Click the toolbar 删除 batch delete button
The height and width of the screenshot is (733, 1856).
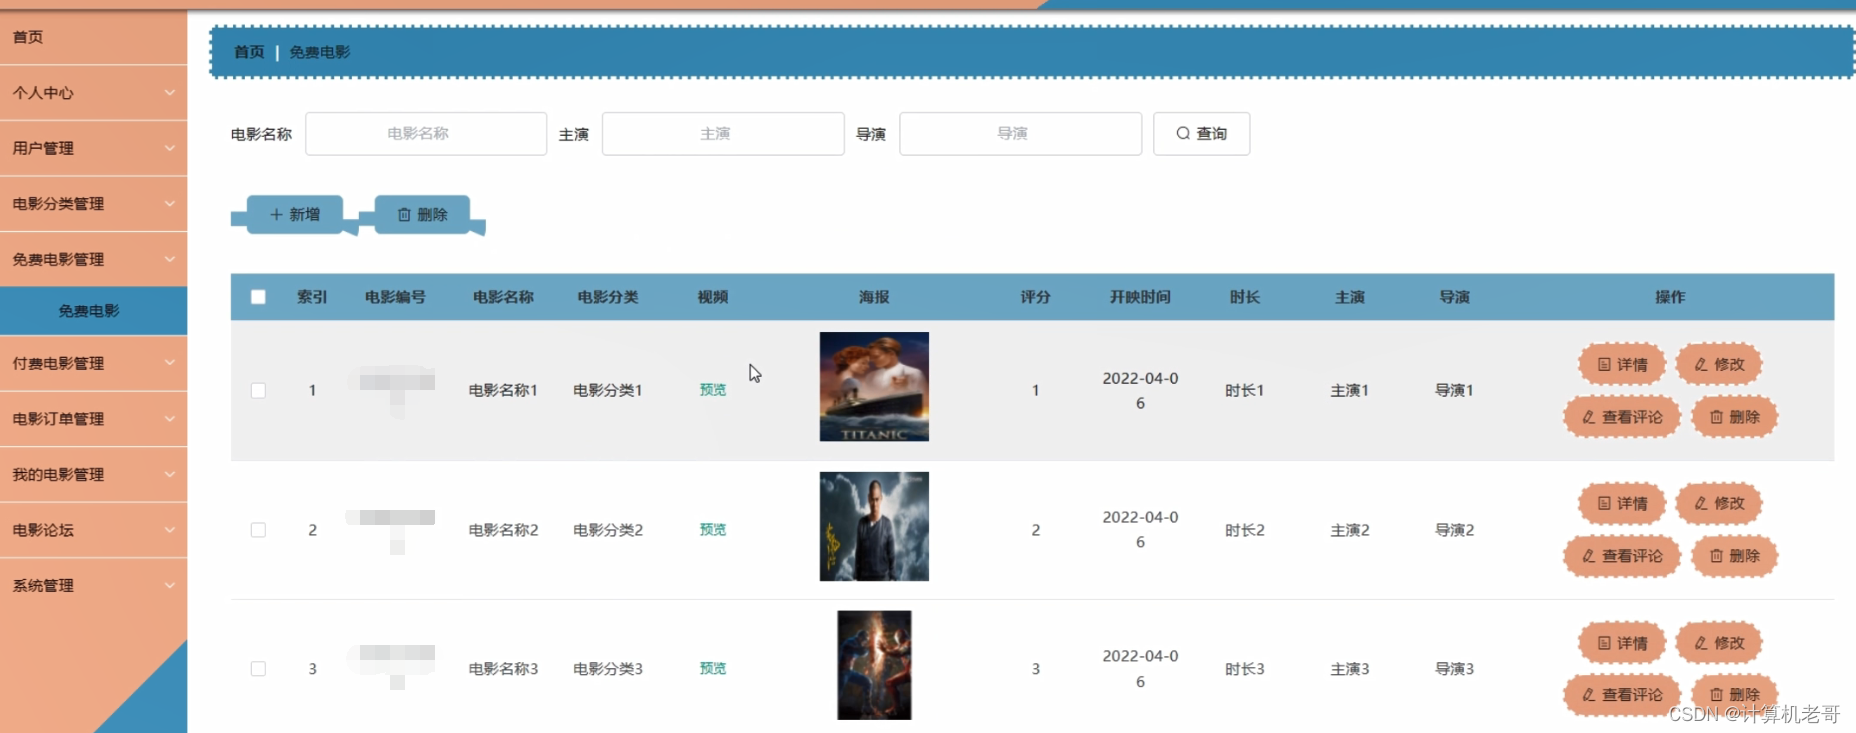422,214
